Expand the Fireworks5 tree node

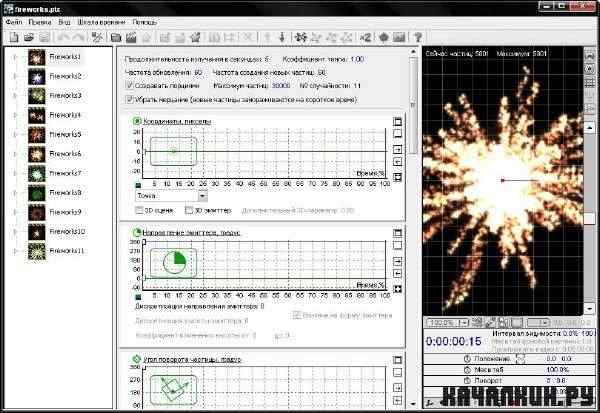[x=15, y=134]
